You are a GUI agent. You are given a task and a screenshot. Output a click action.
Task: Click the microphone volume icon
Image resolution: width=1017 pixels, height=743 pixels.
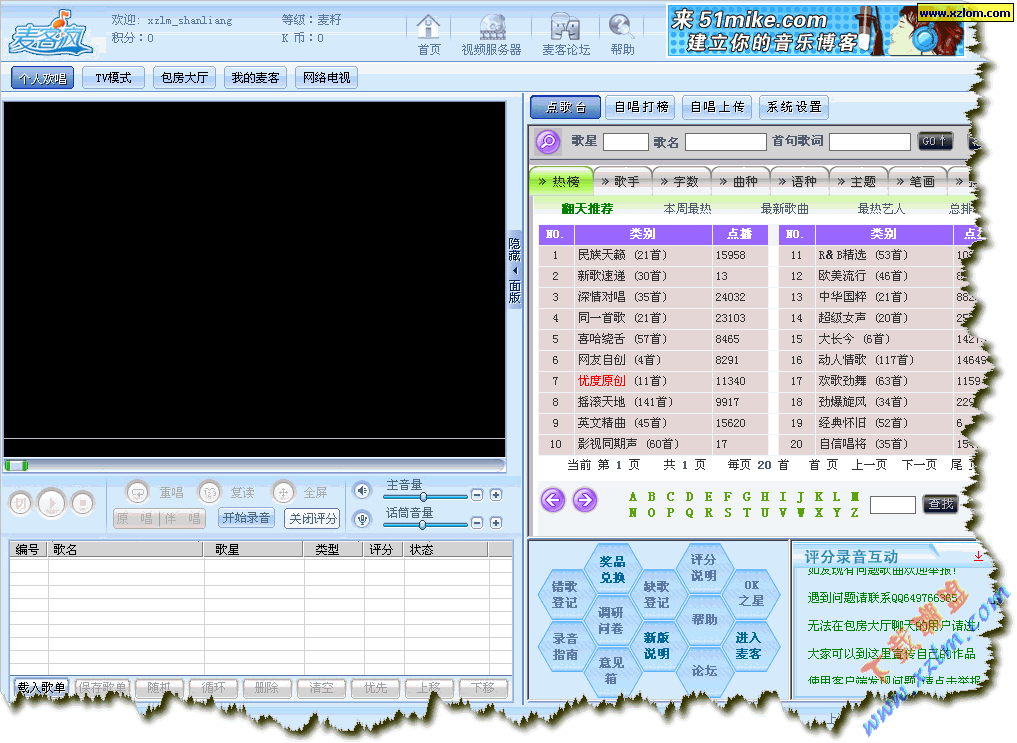click(x=362, y=519)
